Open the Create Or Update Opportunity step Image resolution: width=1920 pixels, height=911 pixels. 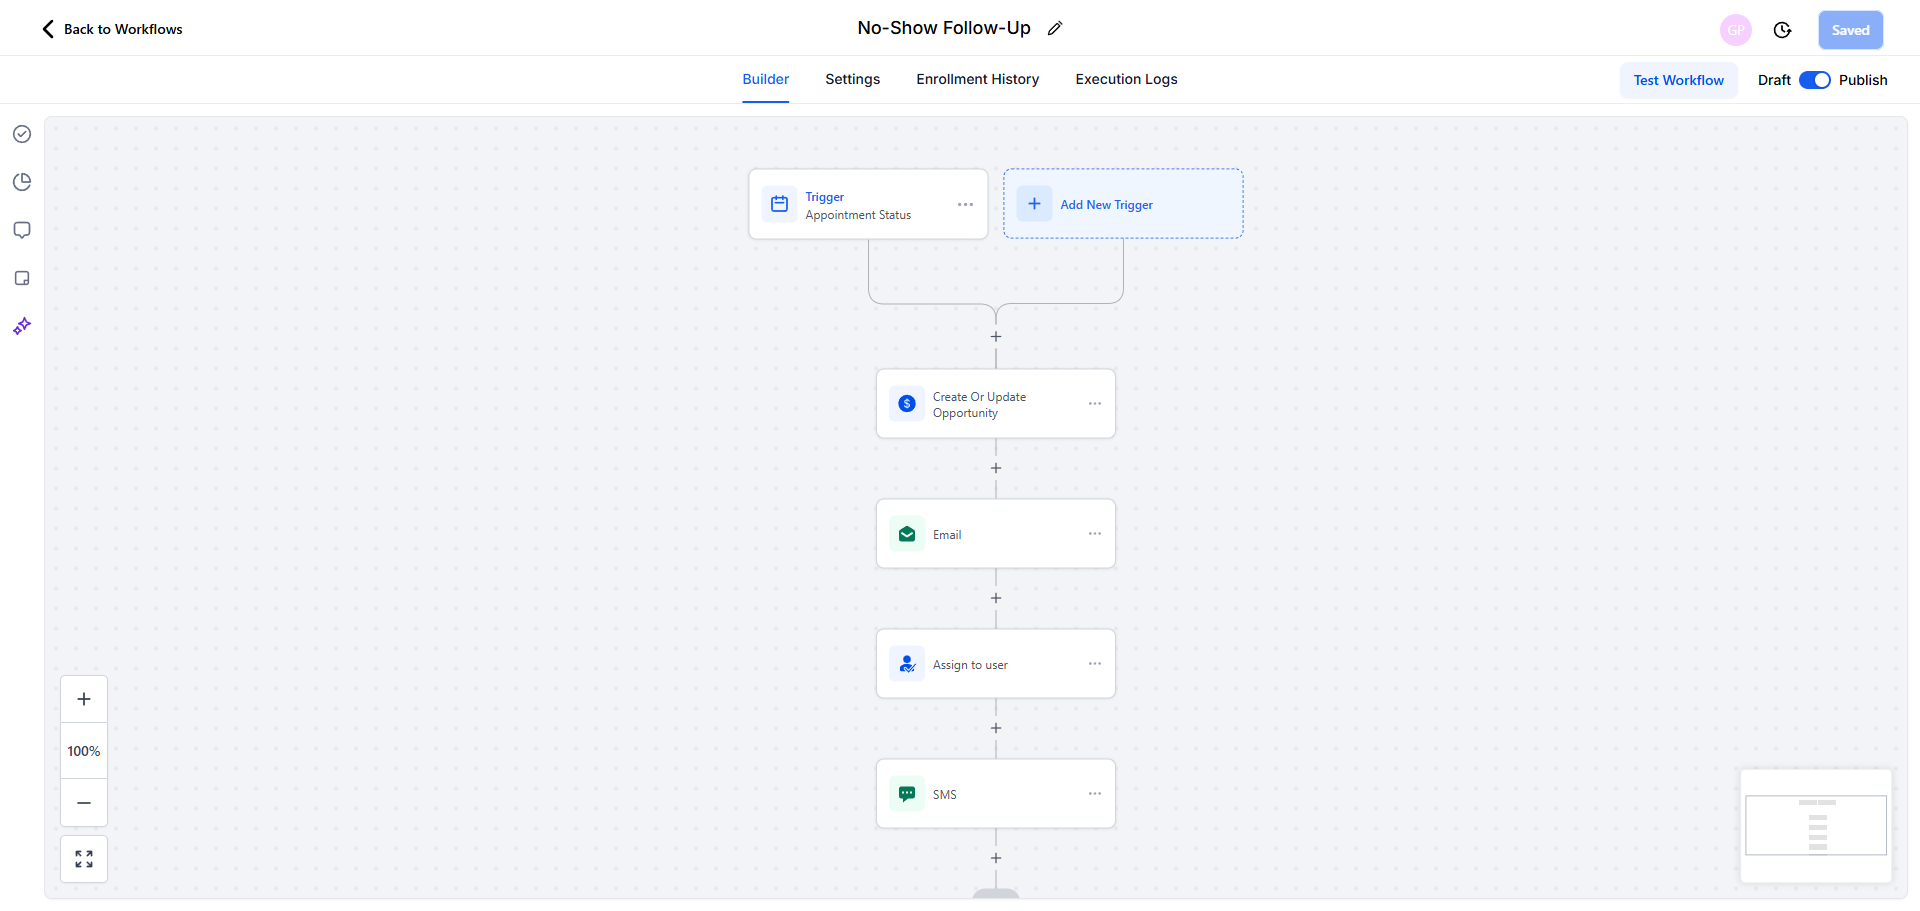pyautogui.click(x=996, y=404)
